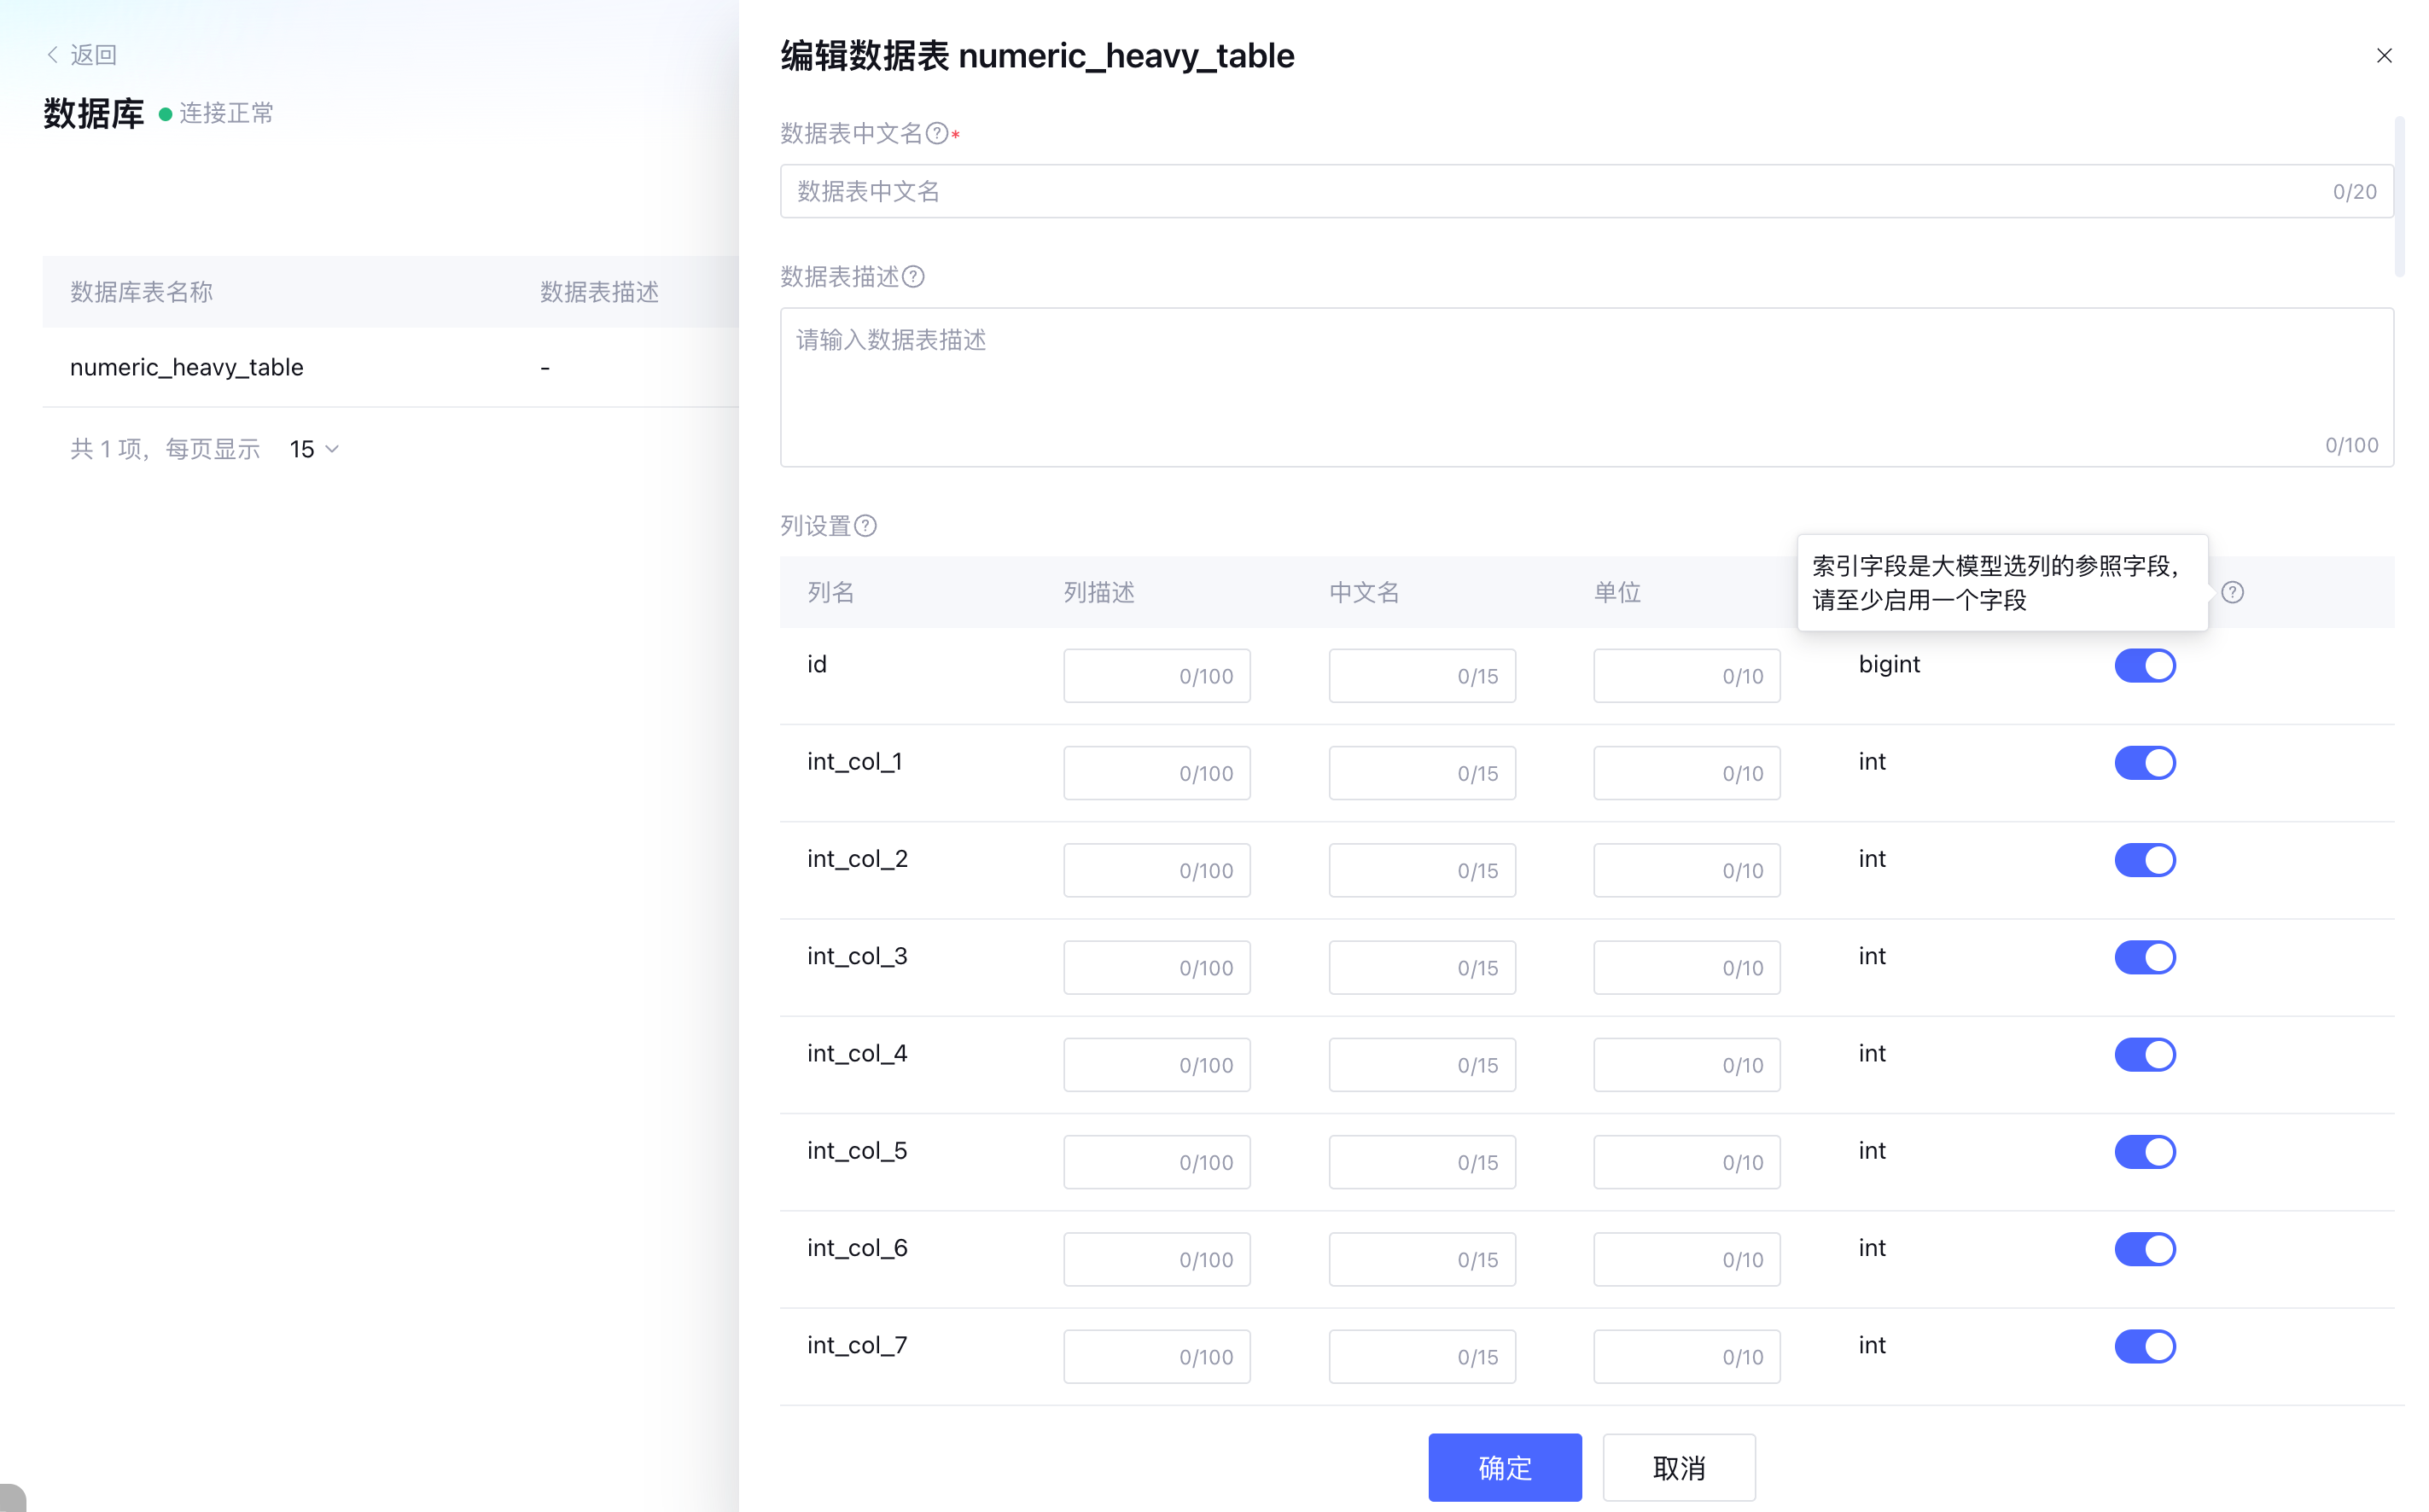Select numeric_heavy_table row in database list

[x=187, y=367]
